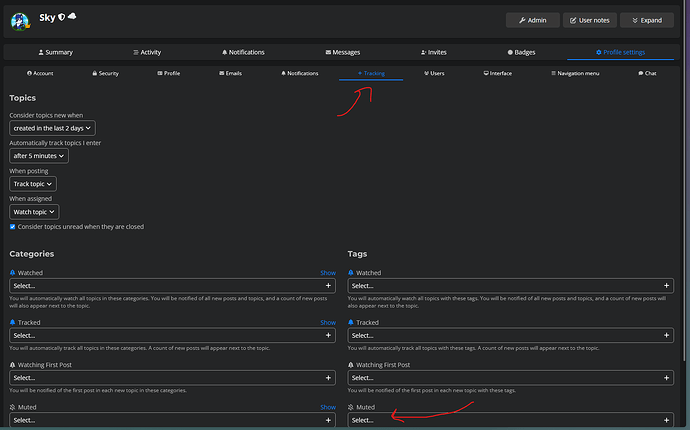Click plus icon in Muted tags field
Screen dimensions: 690x430
tap(666, 420)
